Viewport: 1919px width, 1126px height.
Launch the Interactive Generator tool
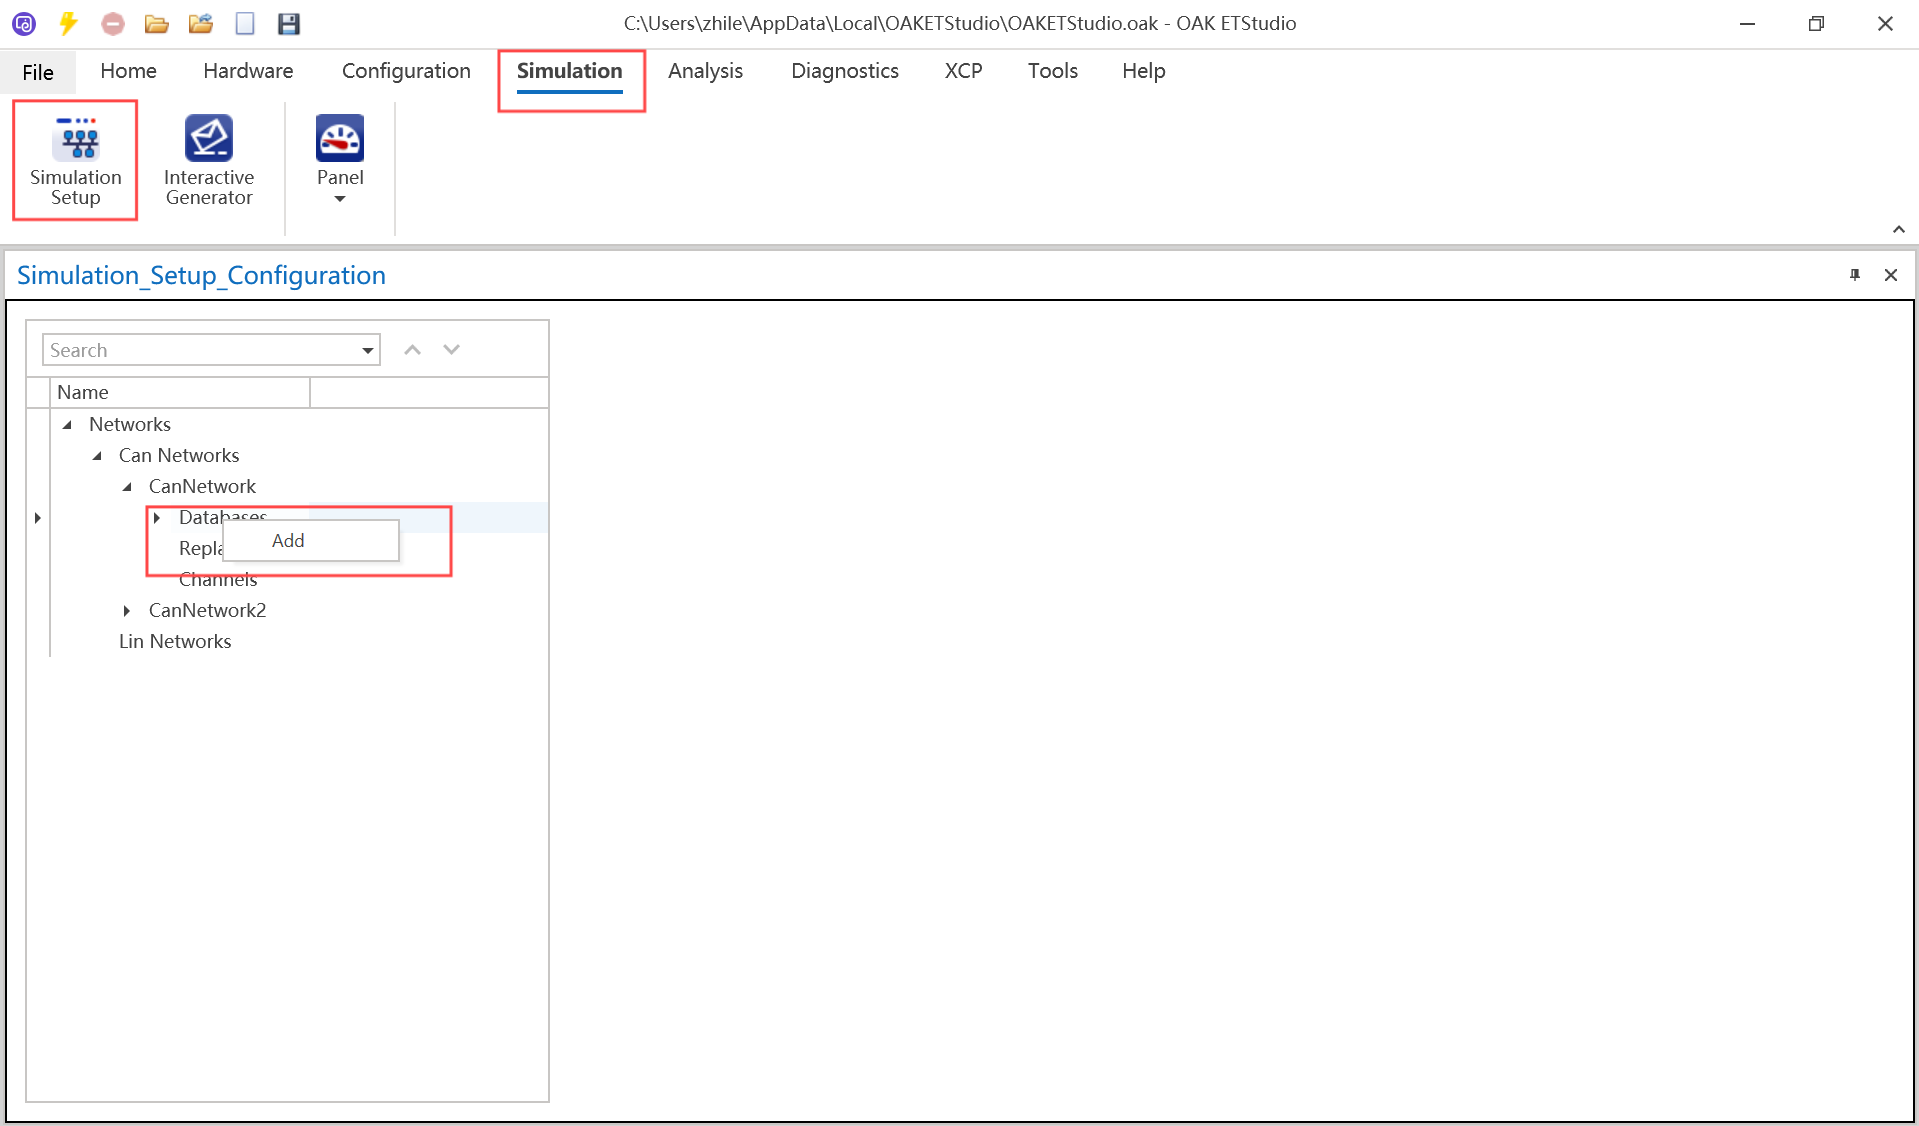click(209, 160)
